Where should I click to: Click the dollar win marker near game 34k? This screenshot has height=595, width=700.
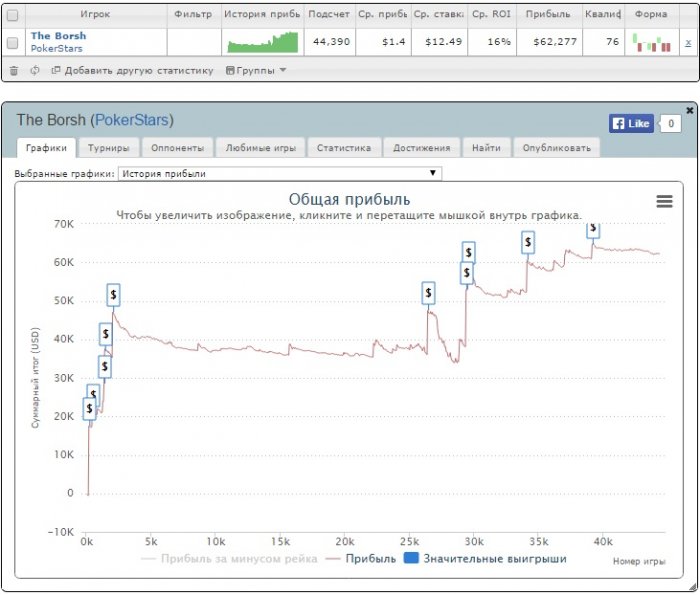(528, 242)
